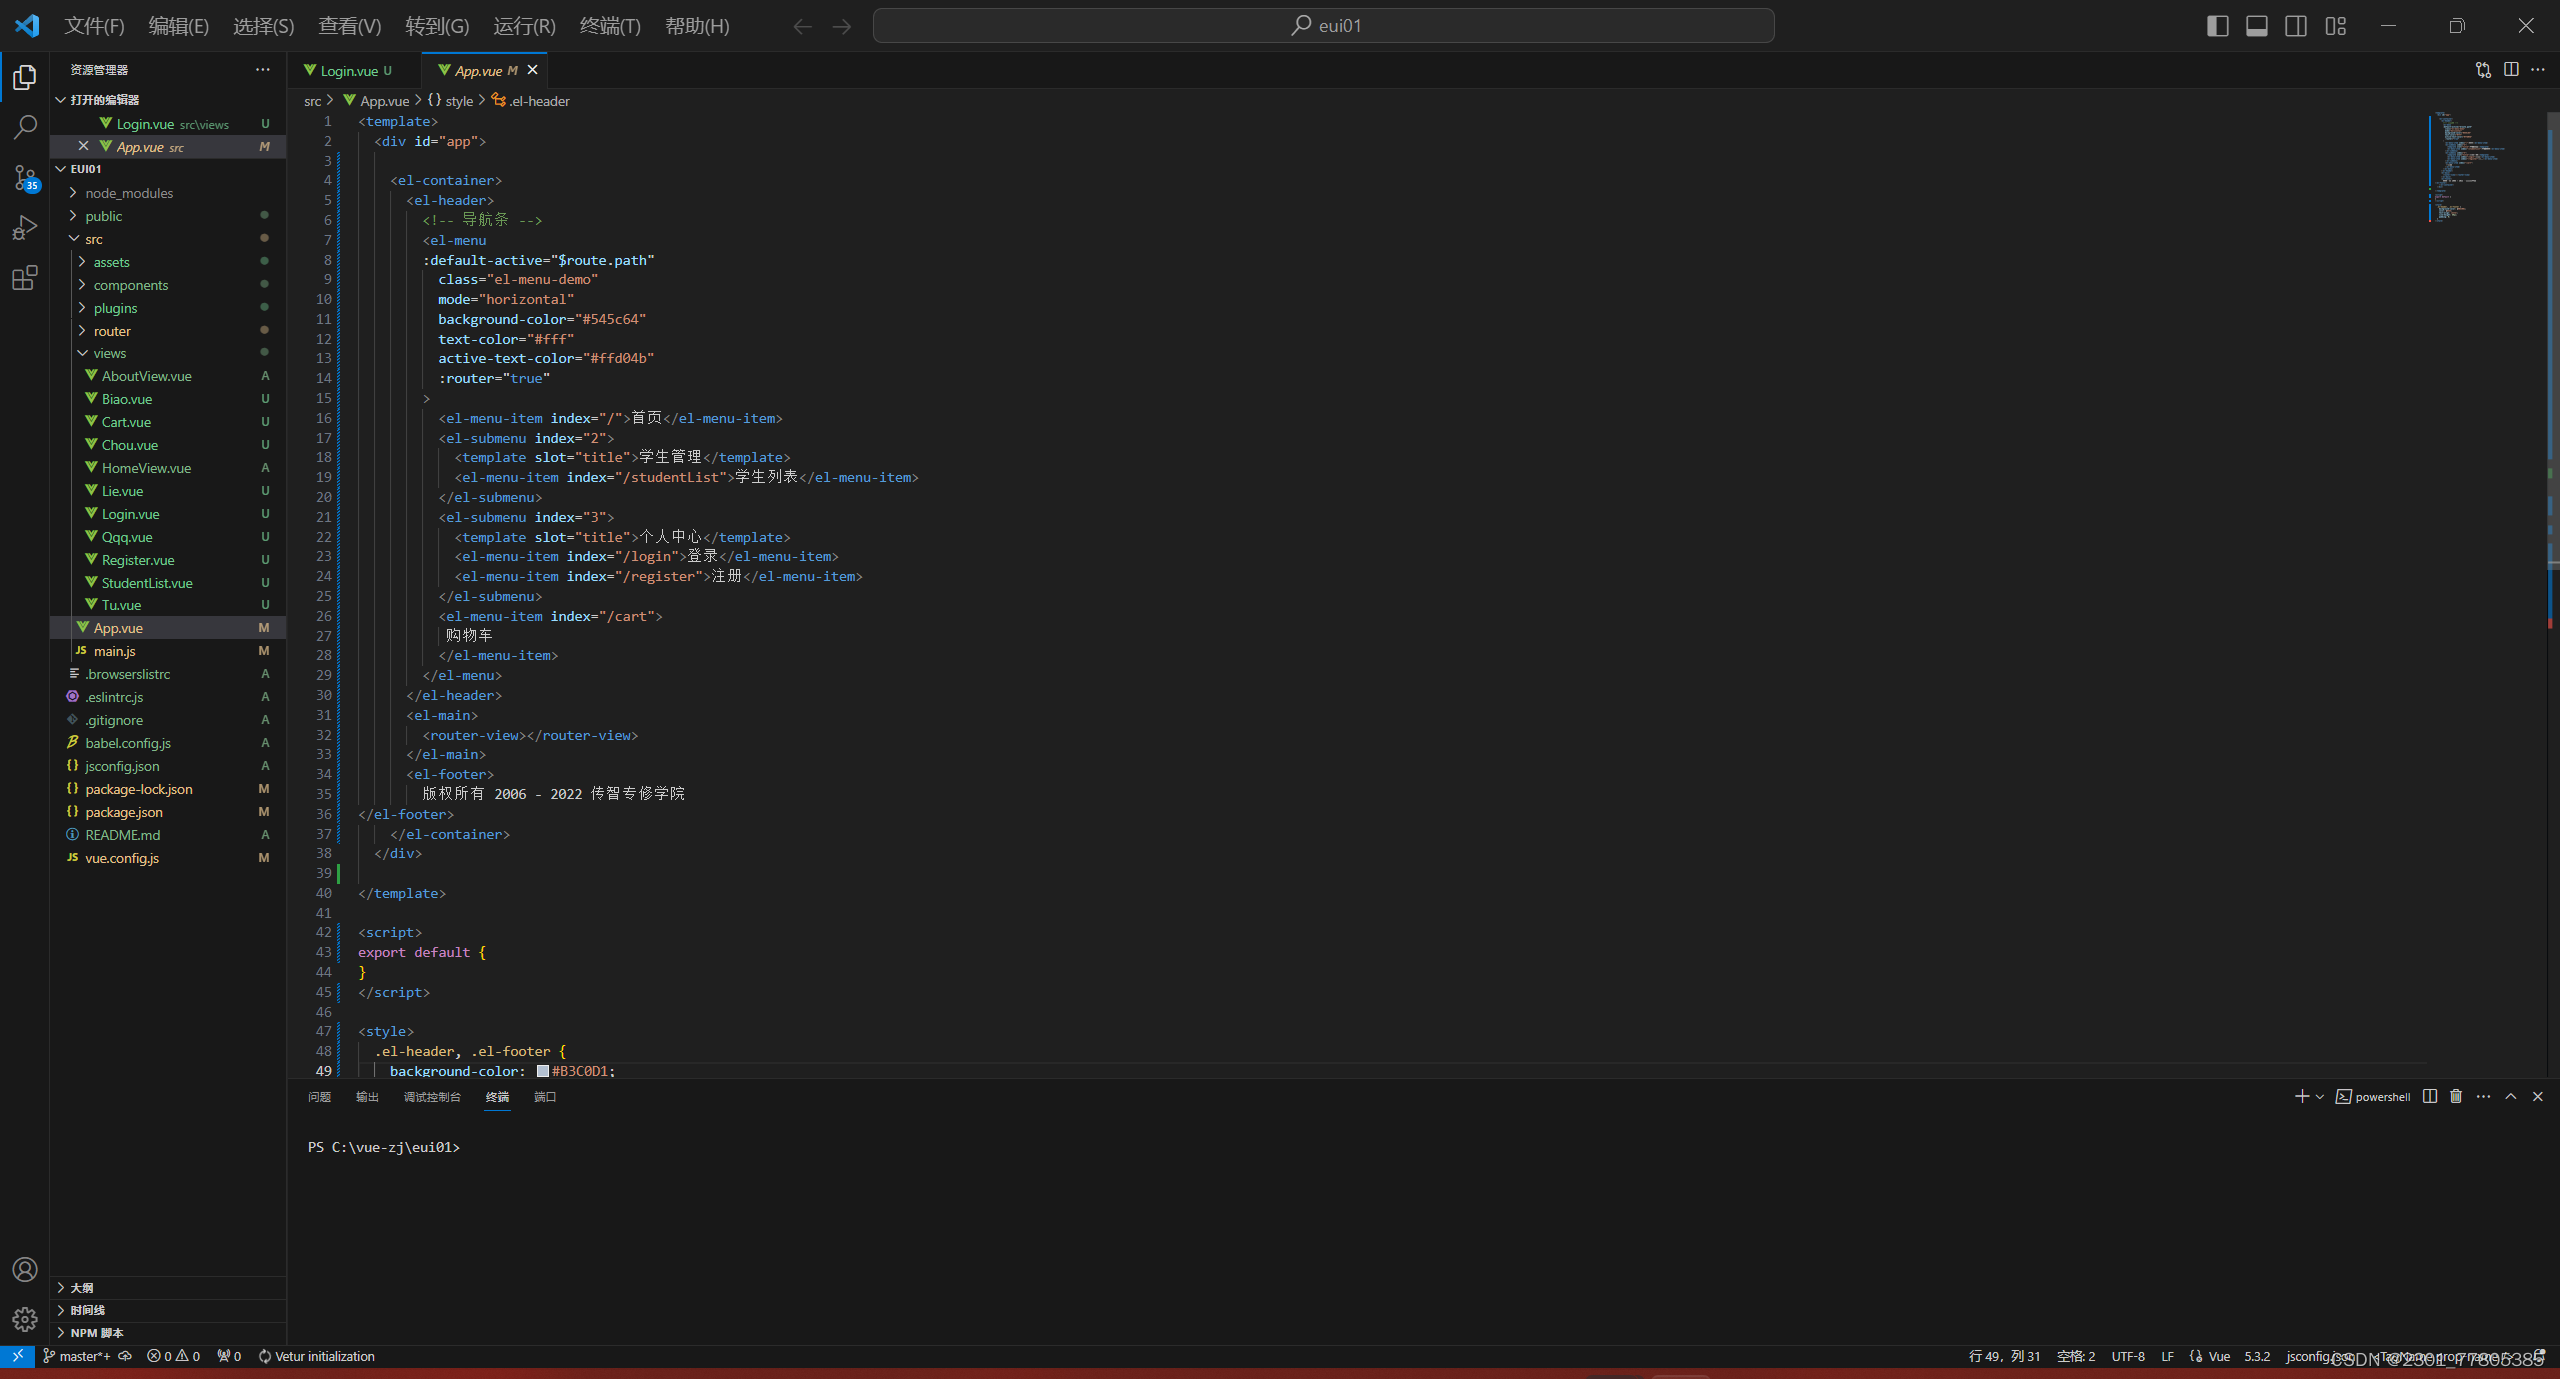Click the split editor right icon
The height and width of the screenshot is (1379, 2560).
coord(2511,70)
